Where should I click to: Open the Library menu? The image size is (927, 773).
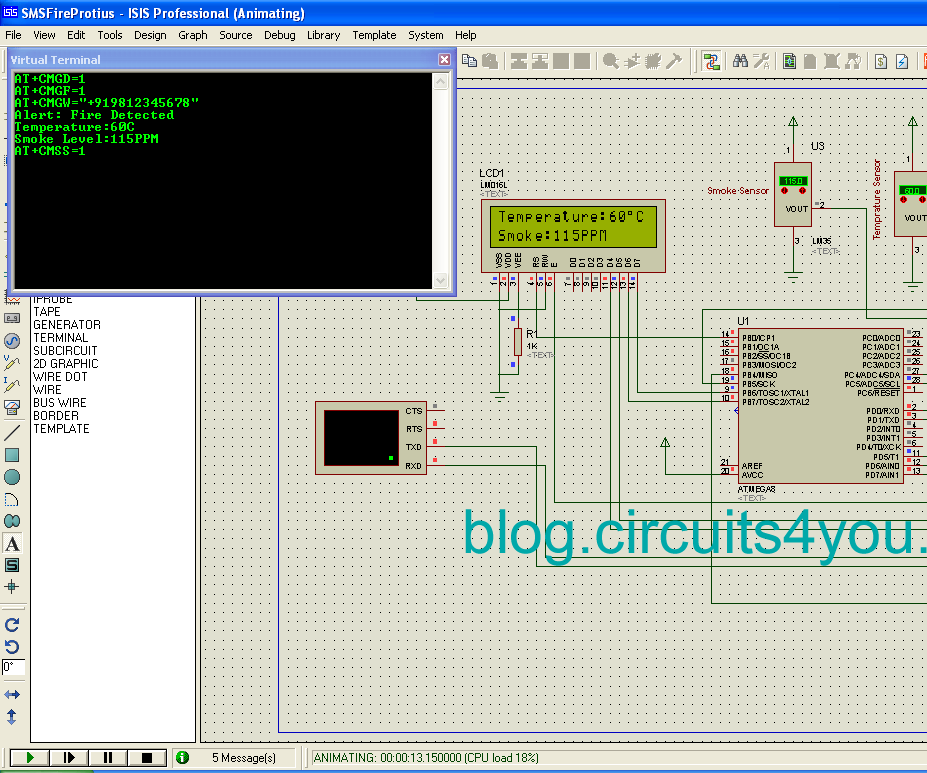click(323, 35)
